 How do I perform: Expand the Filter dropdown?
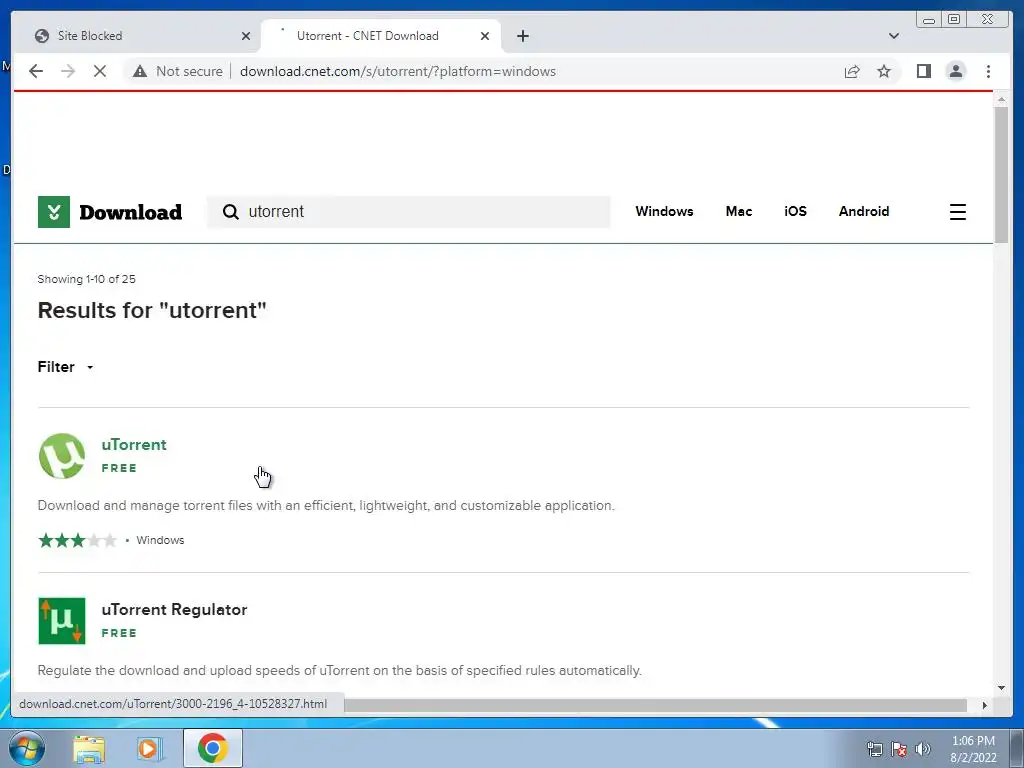(65, 366)
